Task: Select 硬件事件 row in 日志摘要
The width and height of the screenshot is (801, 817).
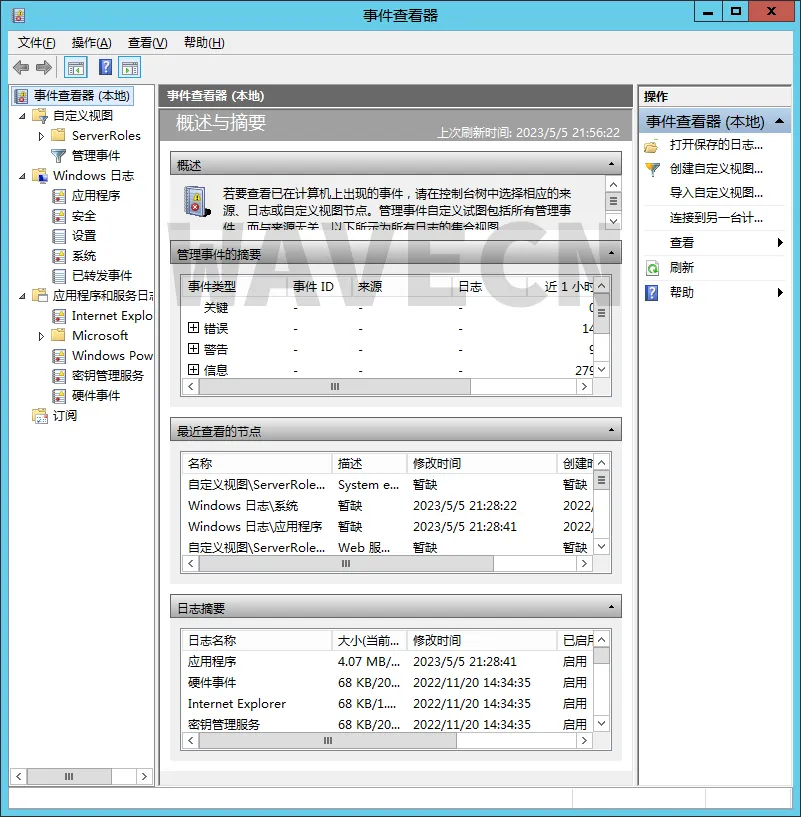Action: (387, 683)
